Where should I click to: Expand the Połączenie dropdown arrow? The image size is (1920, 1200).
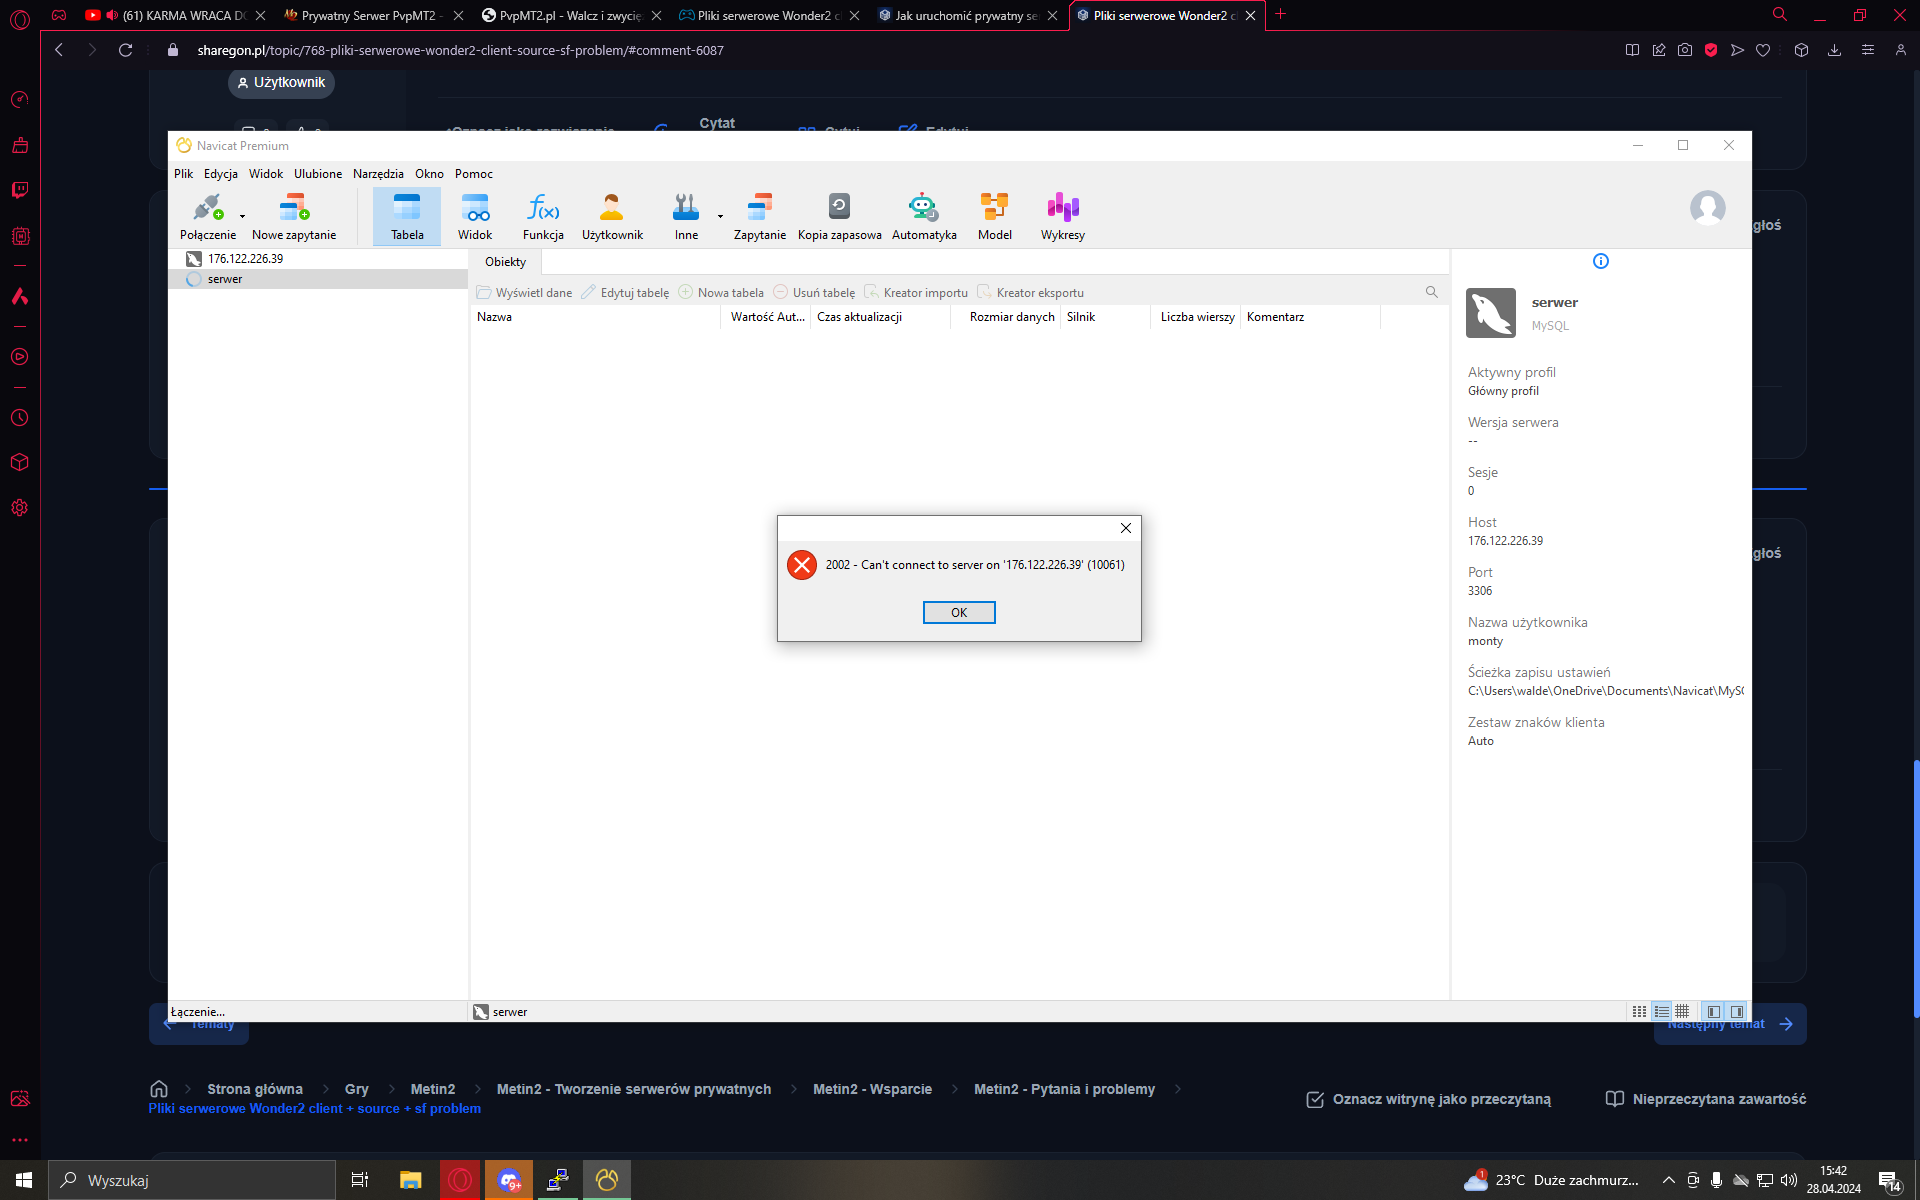[x=242, y=216]
